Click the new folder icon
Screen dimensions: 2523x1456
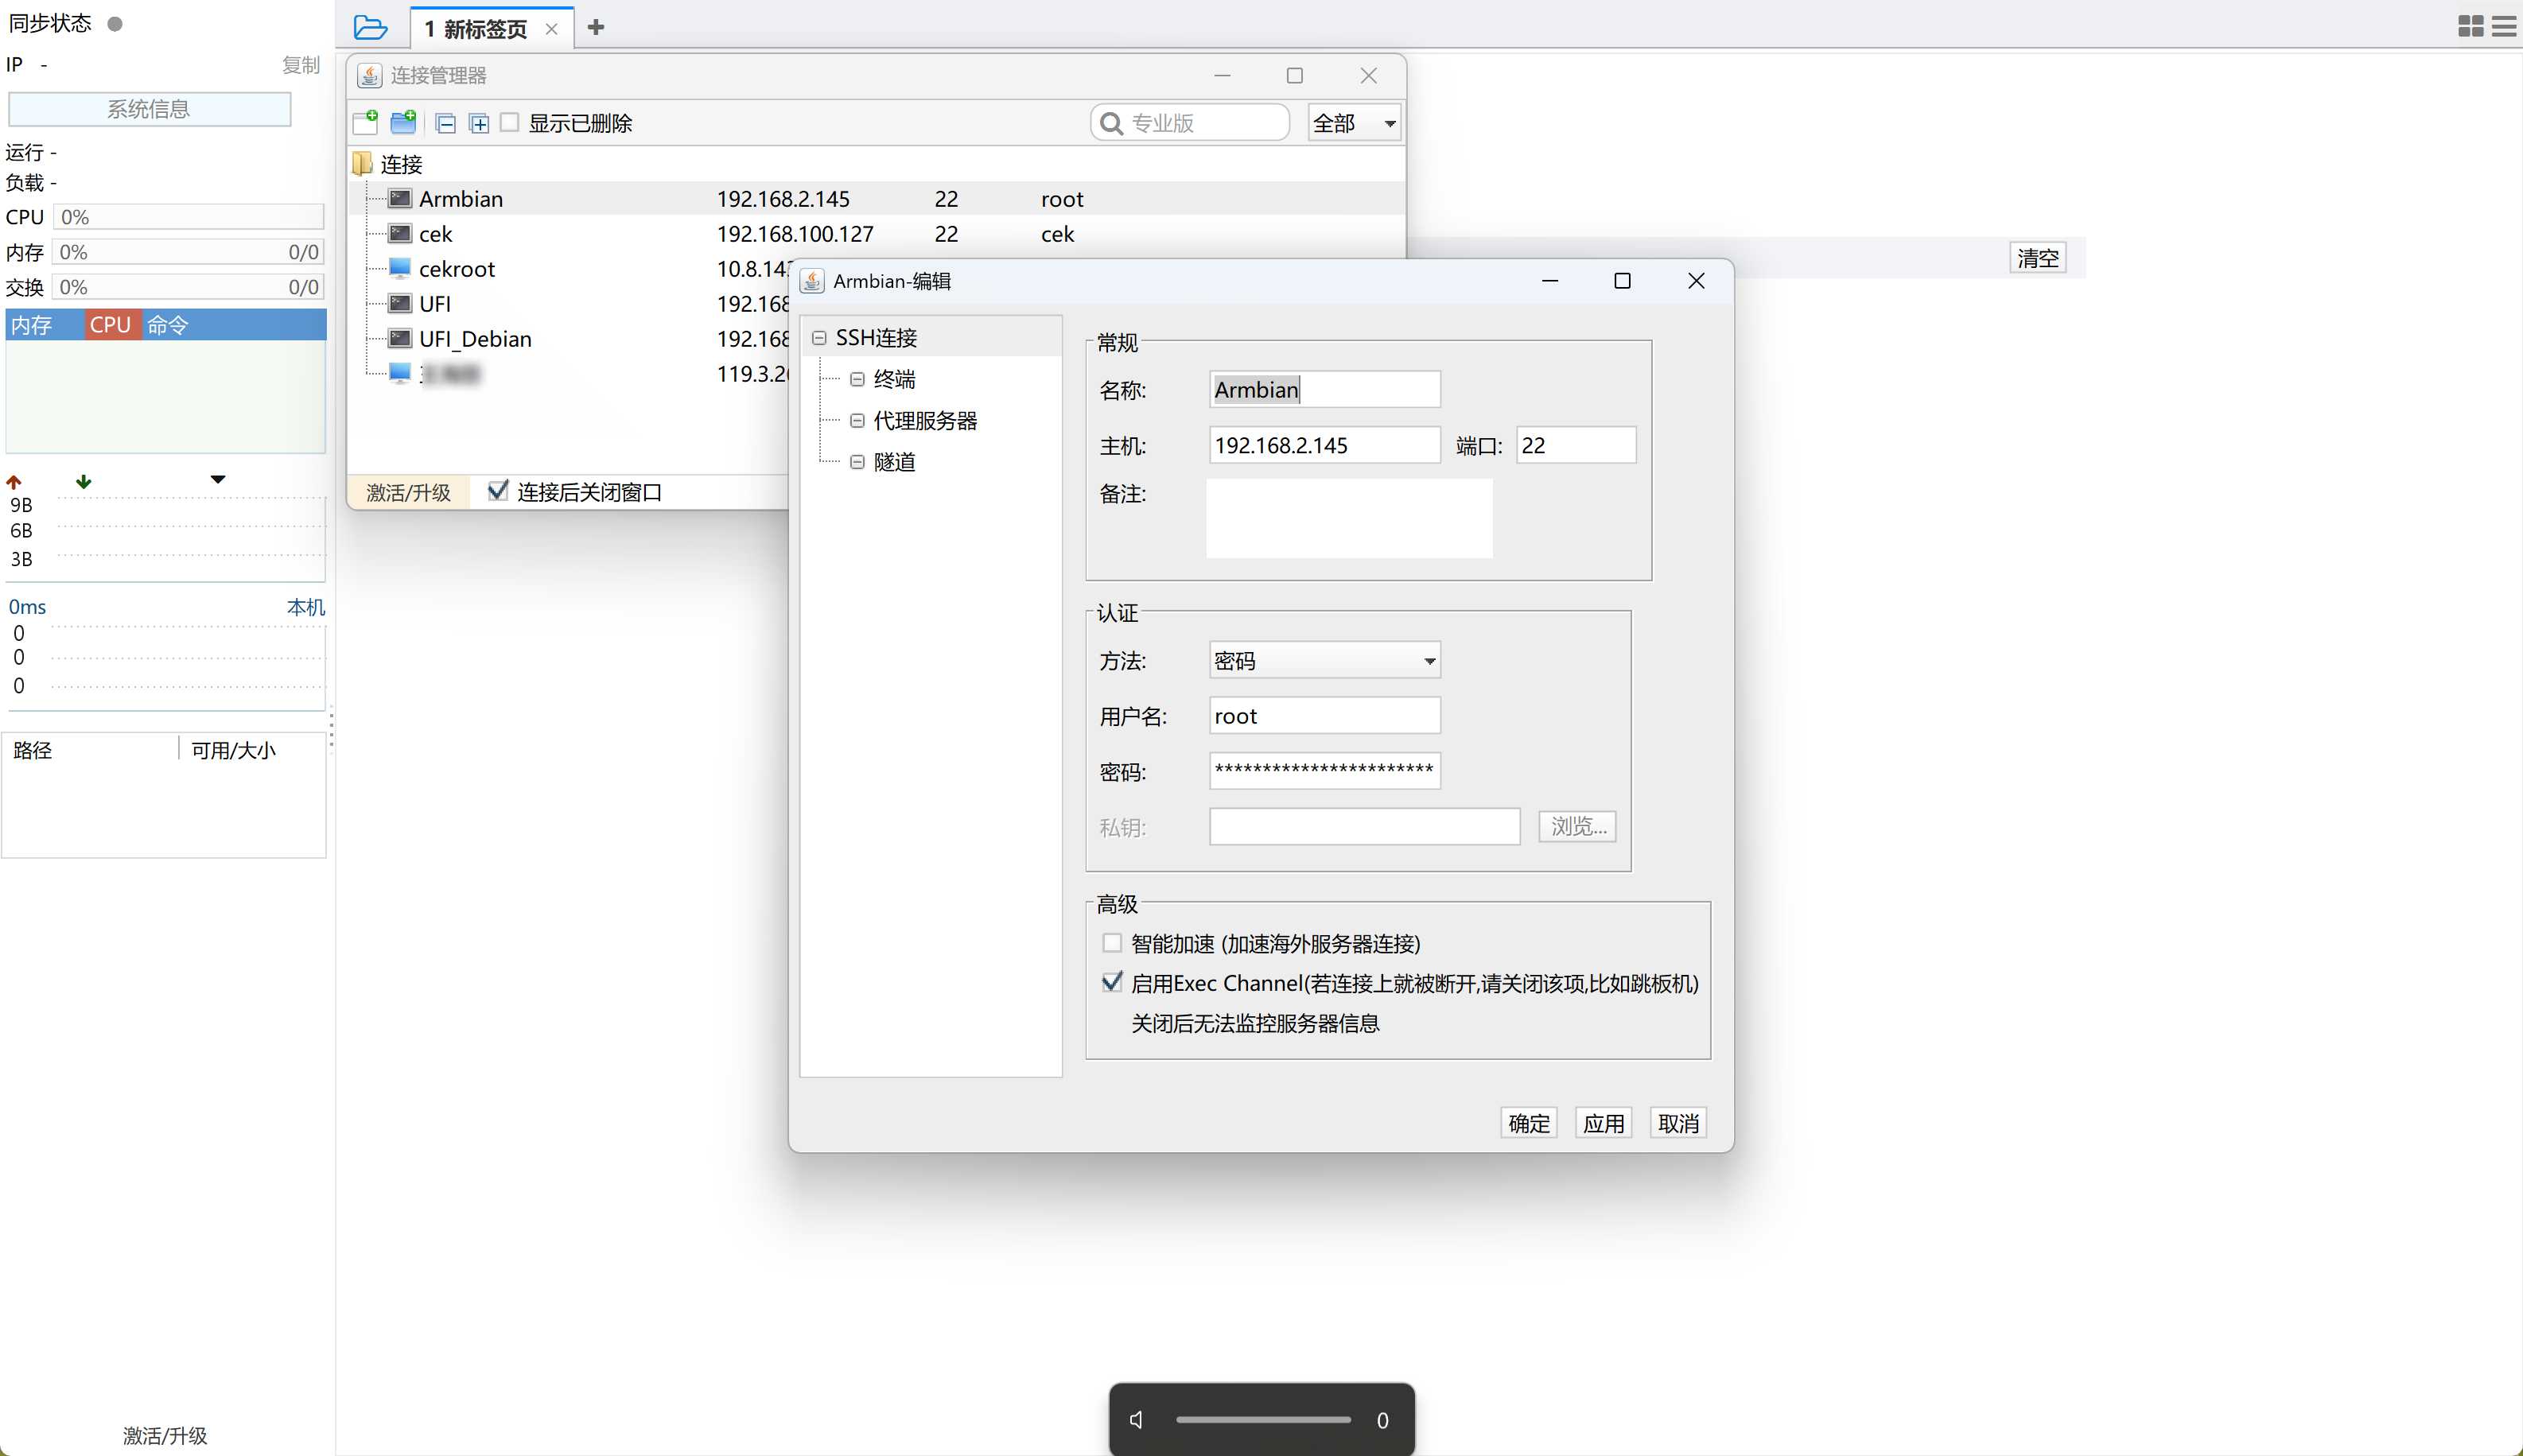[x=403, y=122]
